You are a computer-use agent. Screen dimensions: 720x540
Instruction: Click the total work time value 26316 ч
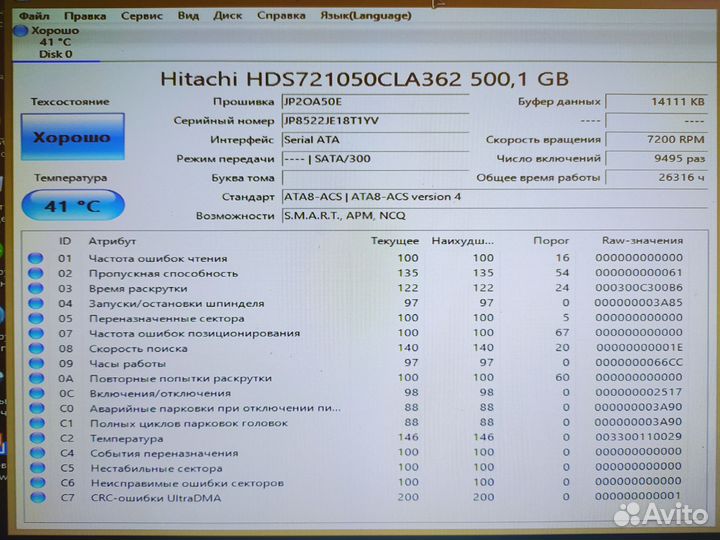click(657, 177)
